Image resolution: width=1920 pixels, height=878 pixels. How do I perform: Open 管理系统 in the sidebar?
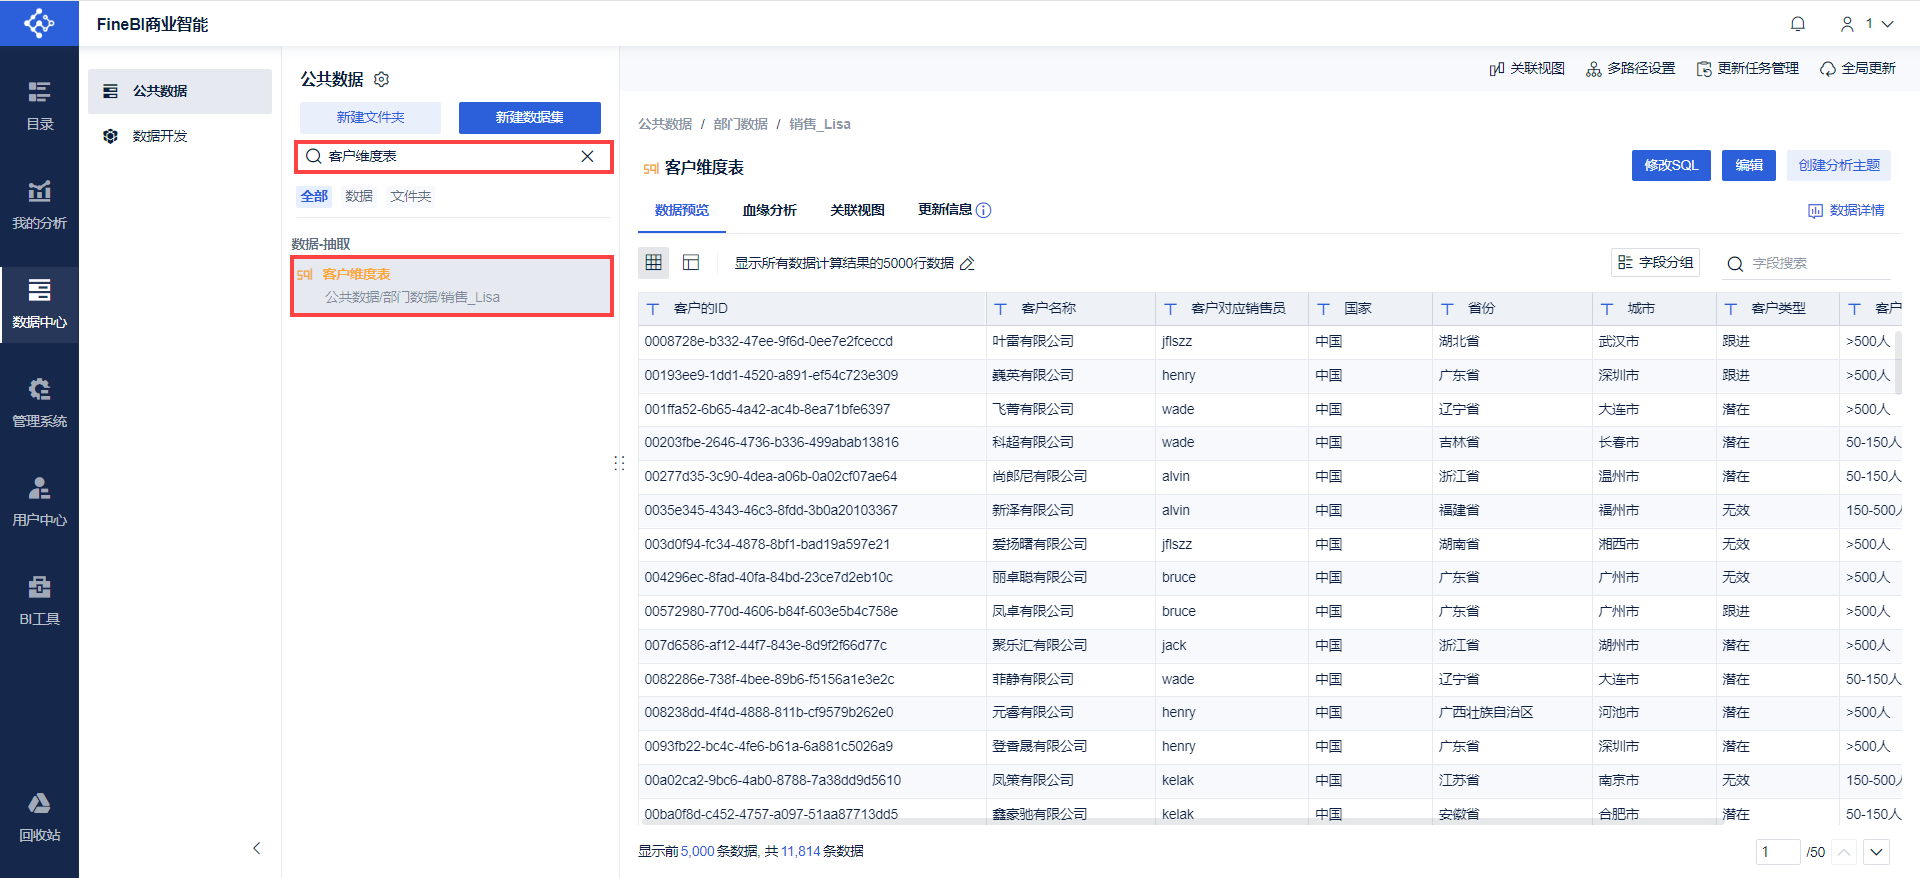39,403
